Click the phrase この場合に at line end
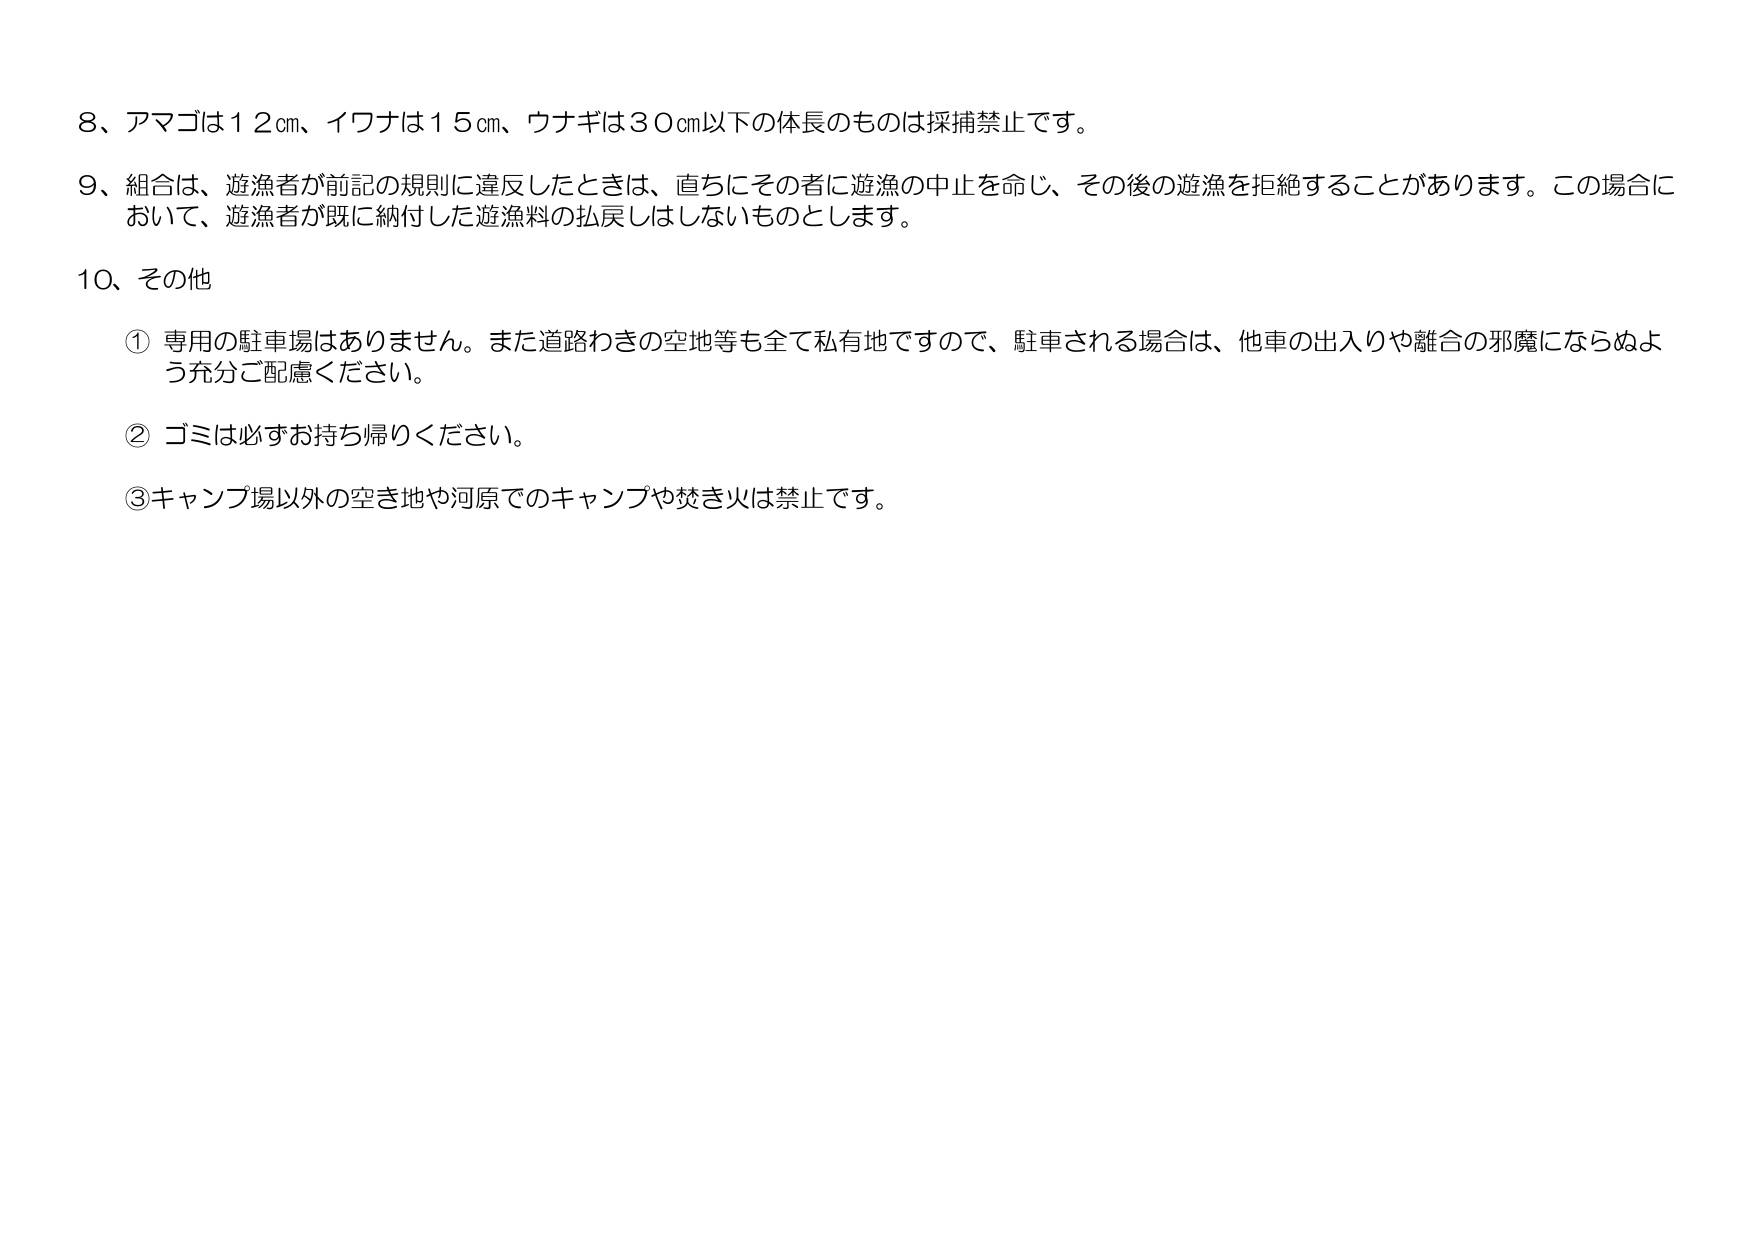This screenshot has height=1241, width=1755. click(x=1612, y=186)
